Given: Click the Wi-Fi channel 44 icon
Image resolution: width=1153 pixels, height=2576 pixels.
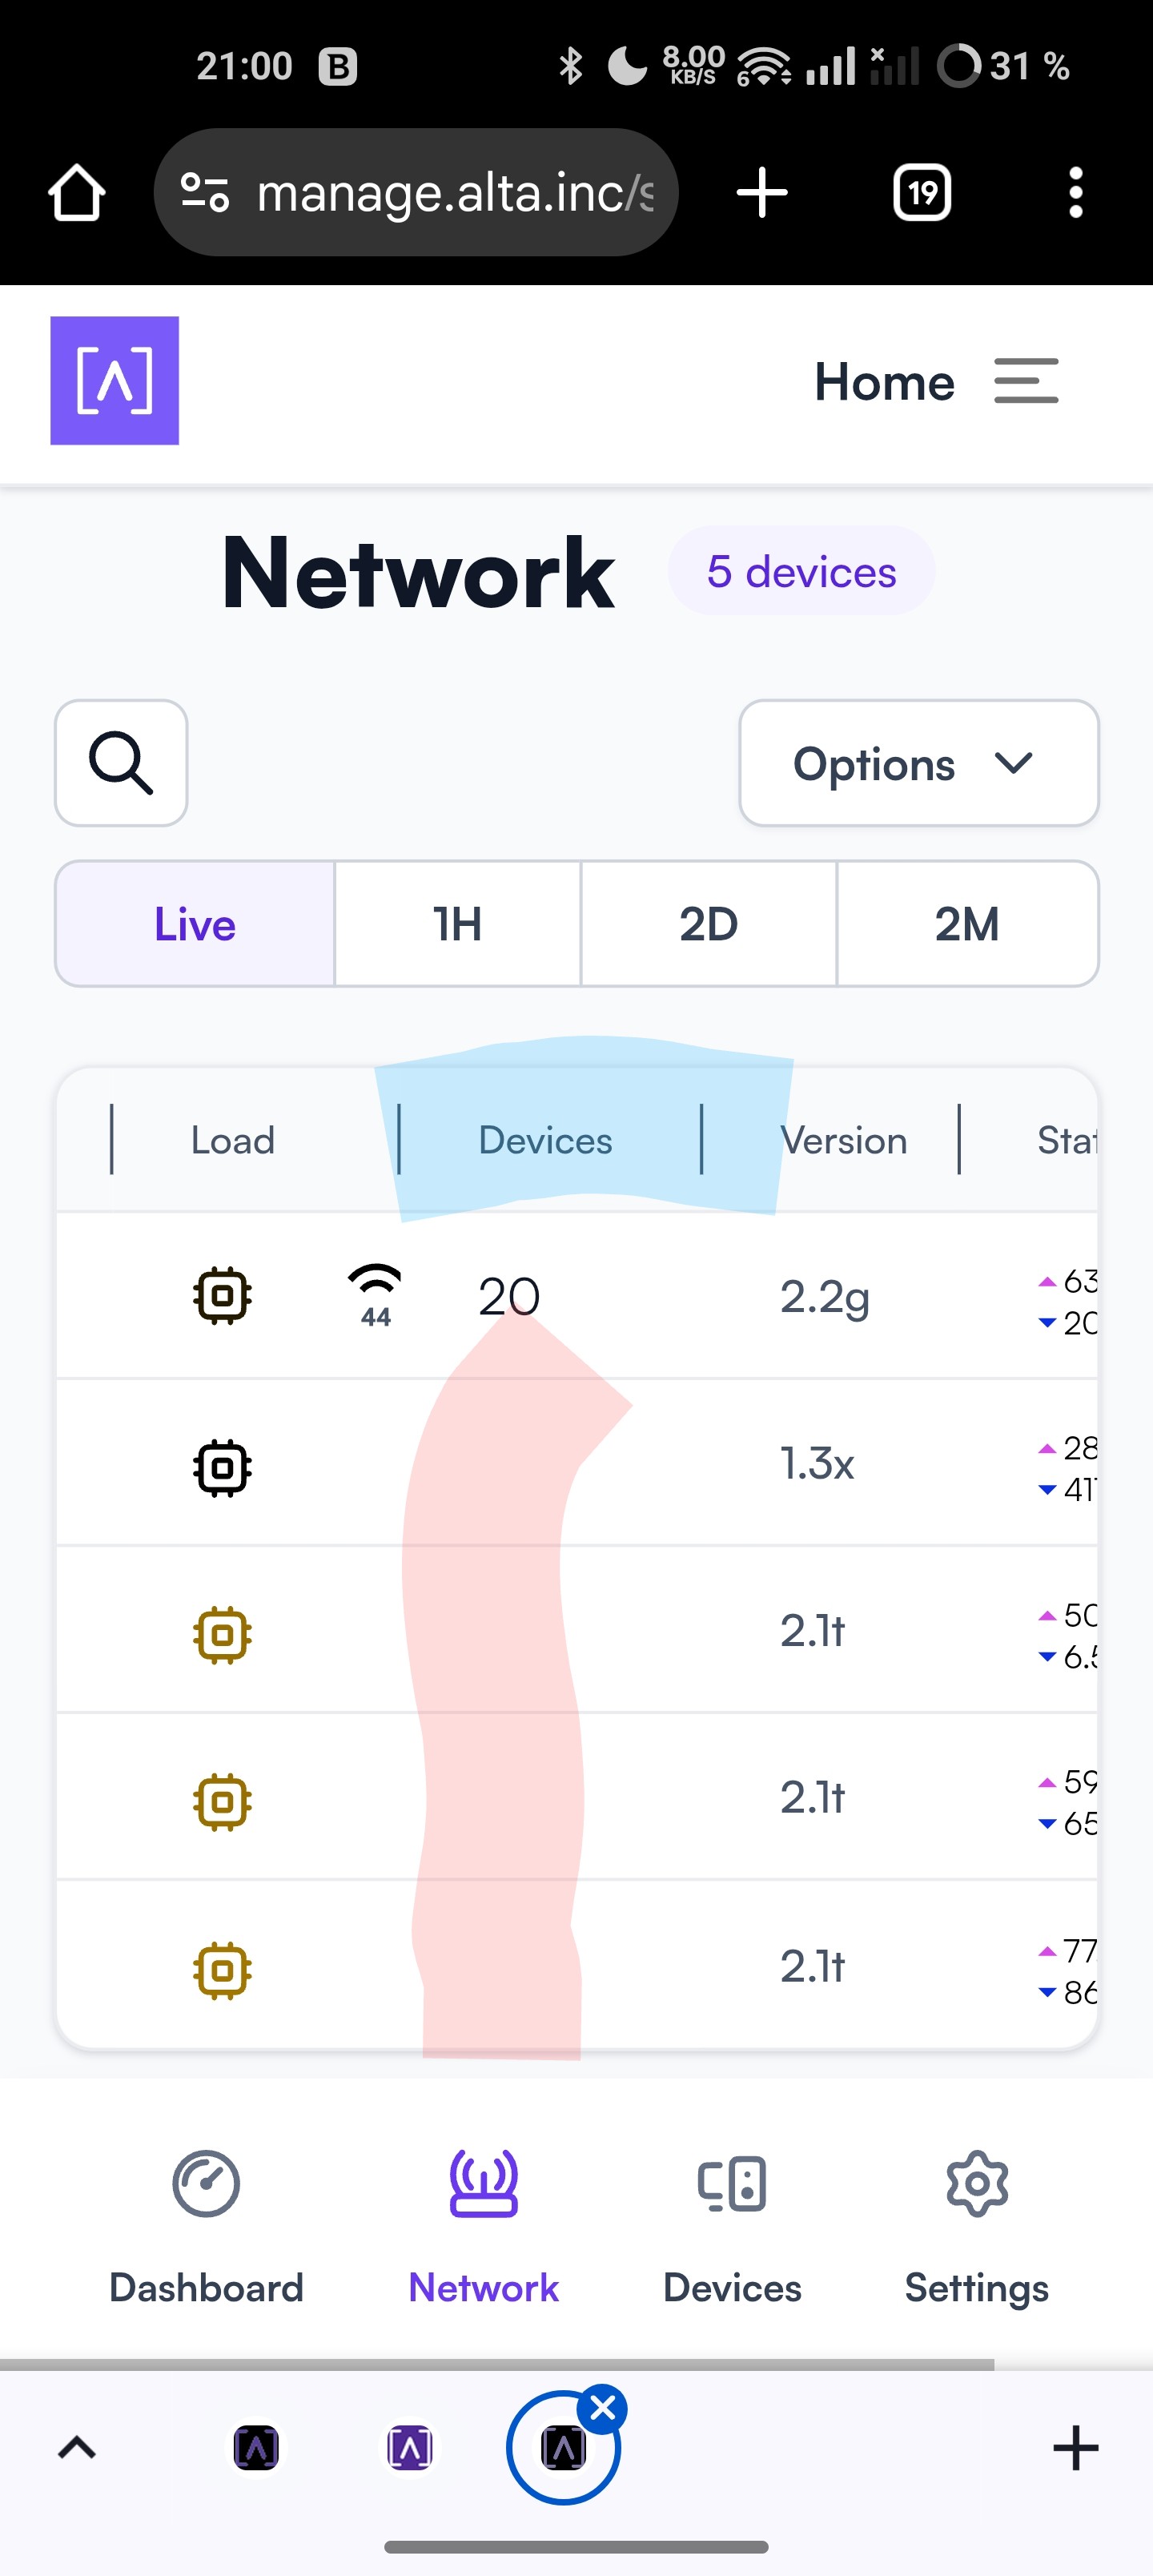Looking at the screenshot, I should (375, 1296).
